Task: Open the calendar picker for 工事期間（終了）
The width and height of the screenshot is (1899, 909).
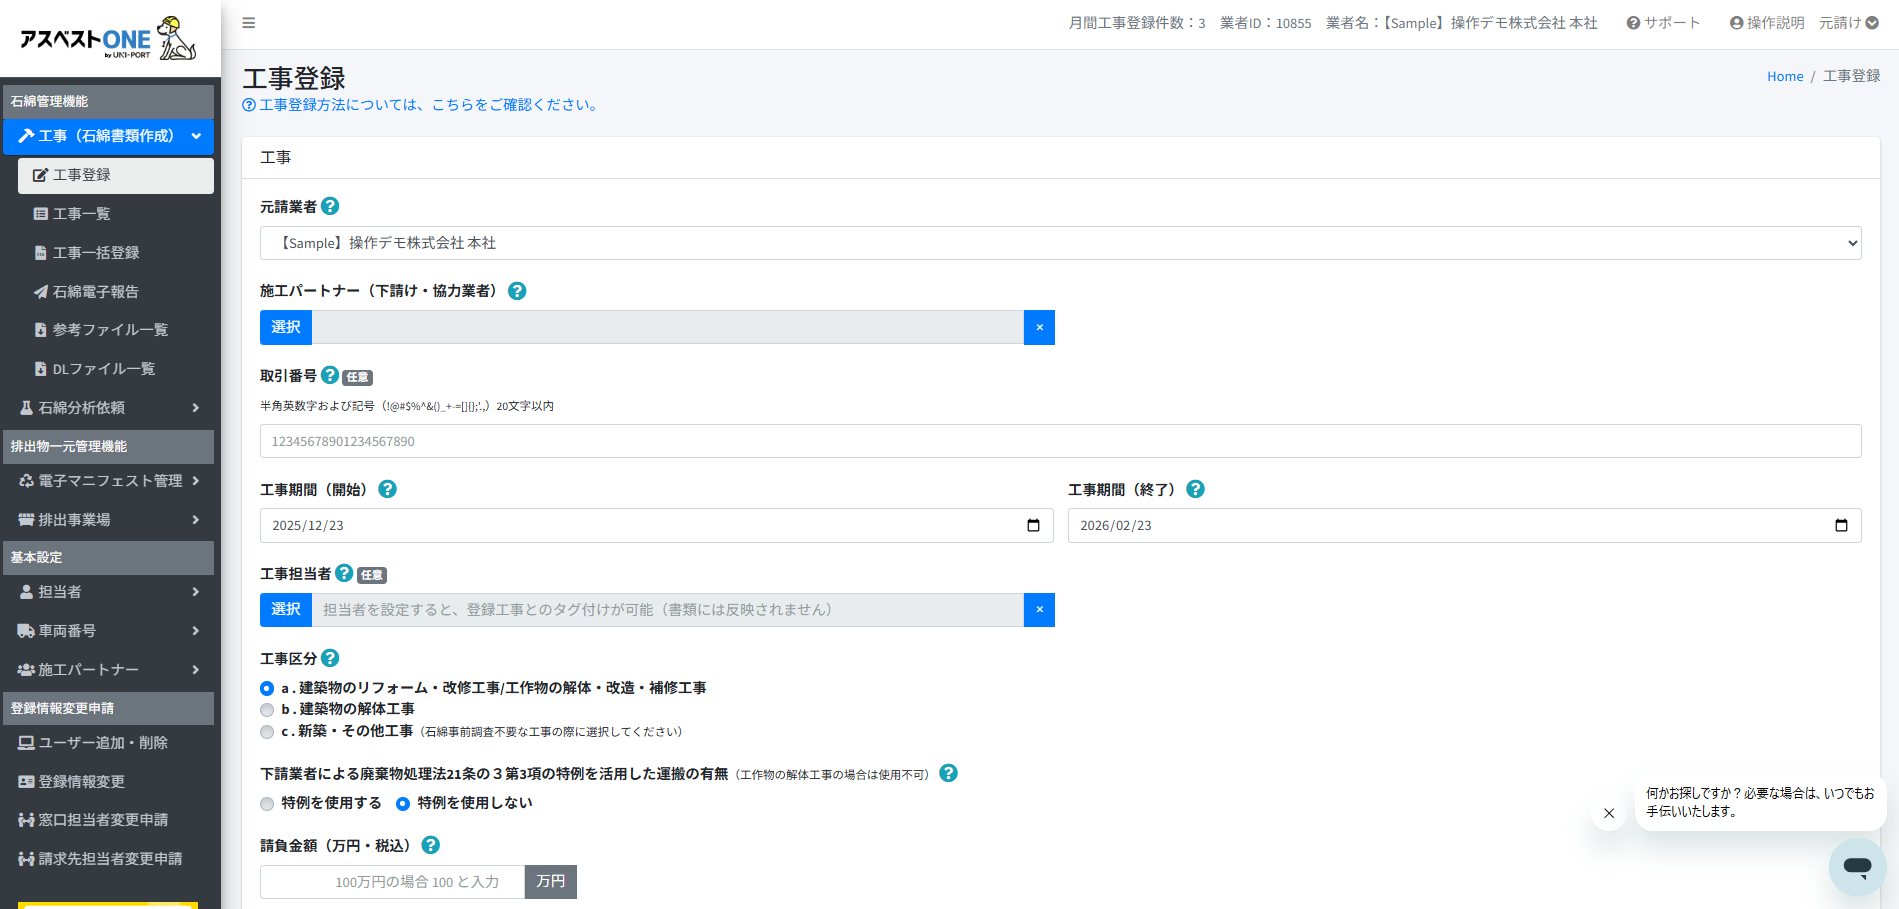Action: point(1841,526)
